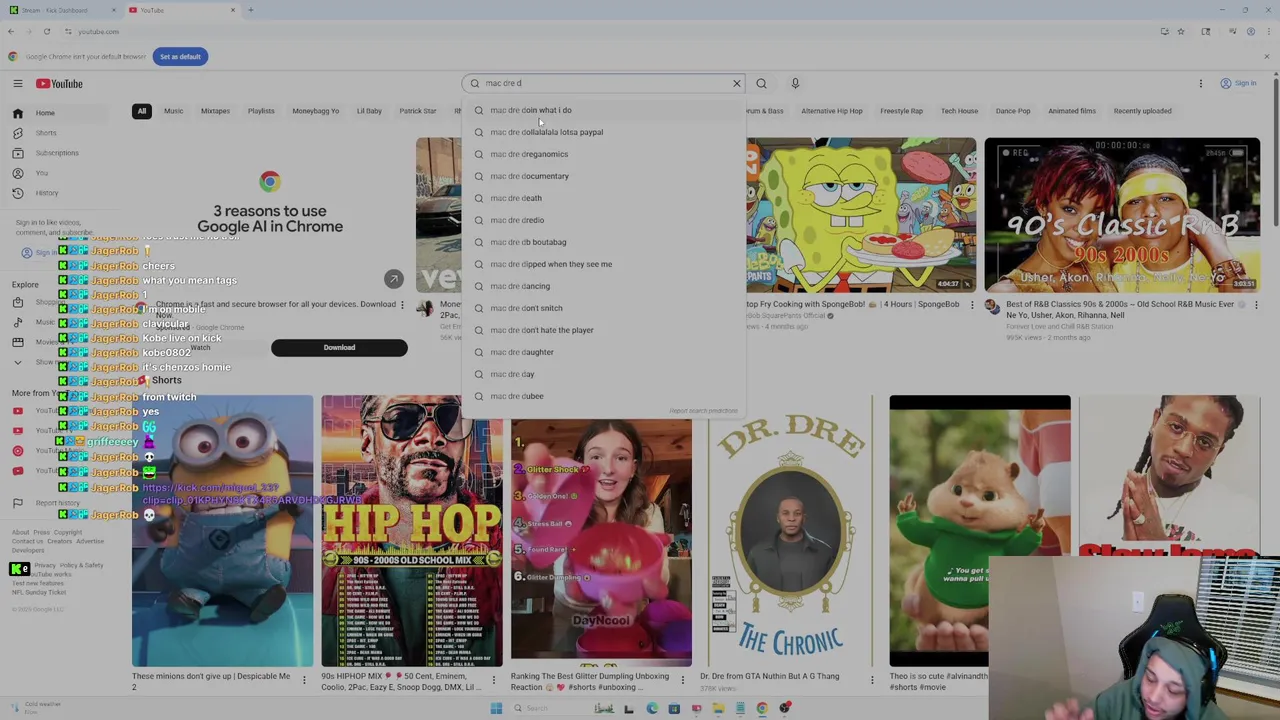This screenshot has width=1280, height=720.
Task: Click the Sign in button
Action: 1239,84
